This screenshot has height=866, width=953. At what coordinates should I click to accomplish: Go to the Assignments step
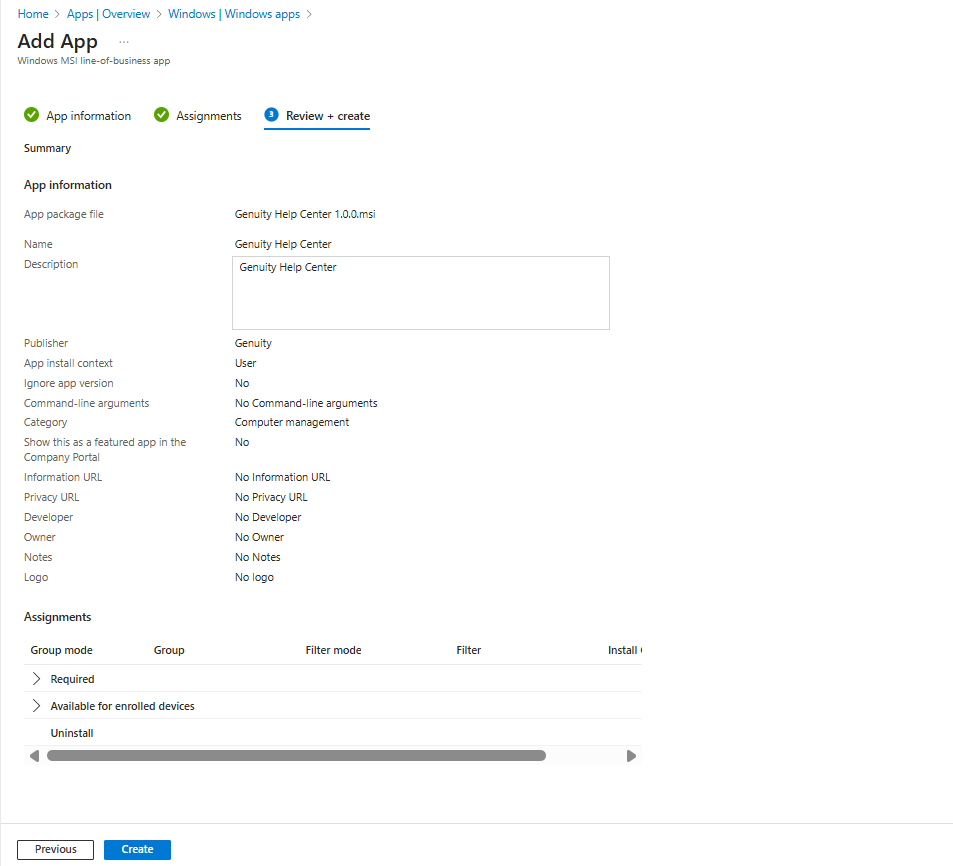coord(208,116)
